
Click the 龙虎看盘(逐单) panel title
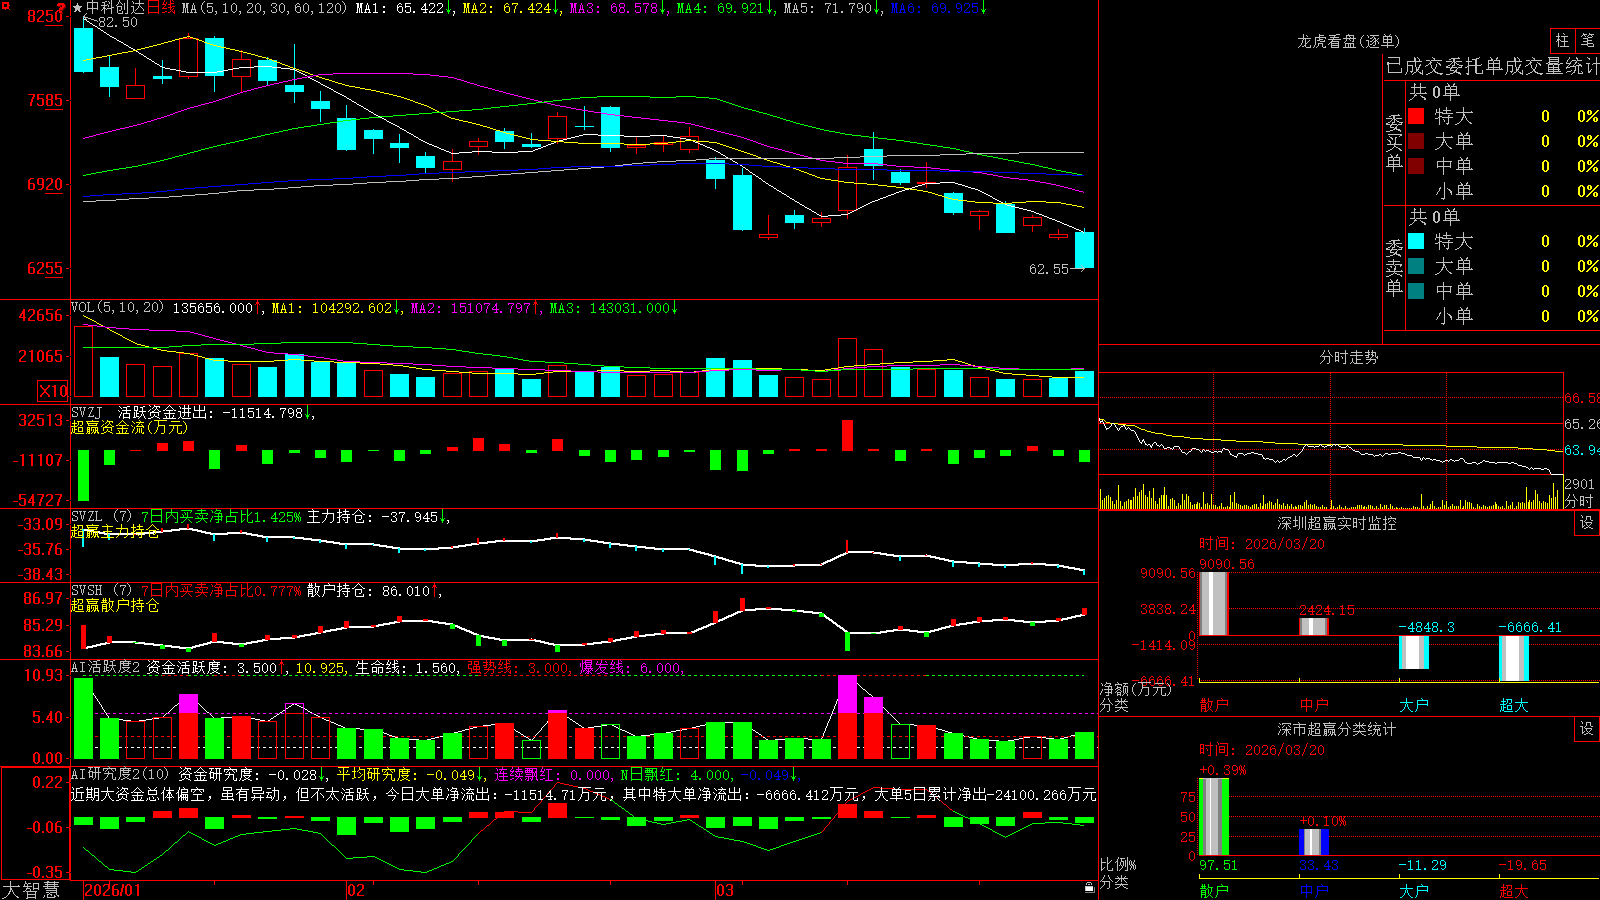(1348, 41)
